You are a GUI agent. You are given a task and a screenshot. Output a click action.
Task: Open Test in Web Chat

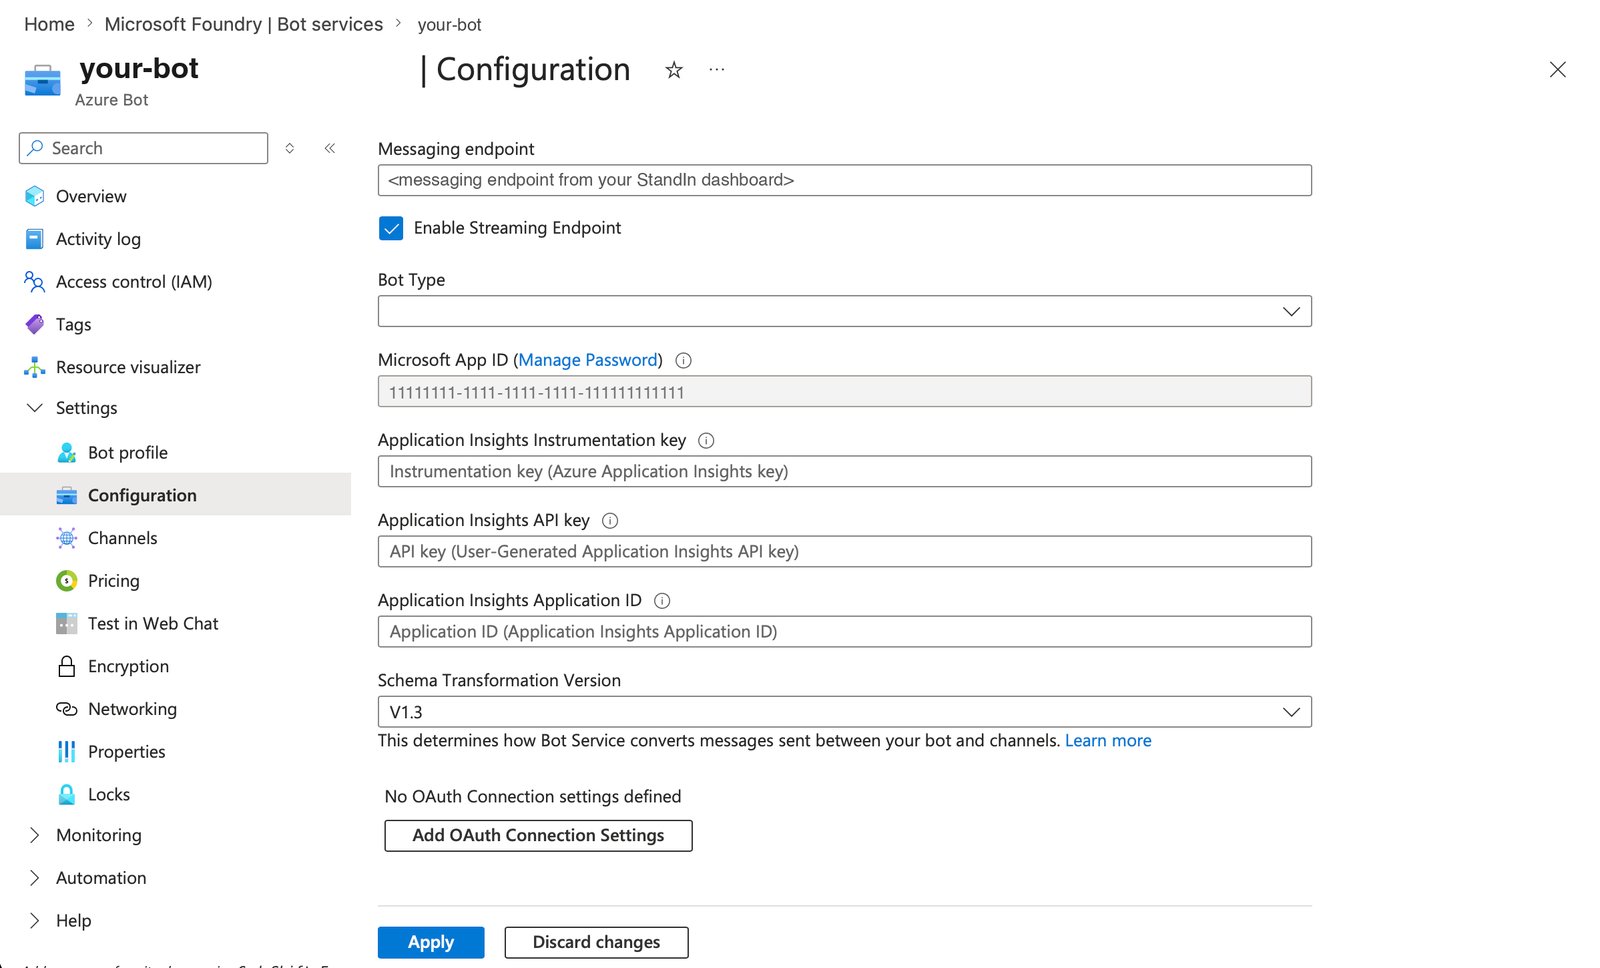coord(153,624)
